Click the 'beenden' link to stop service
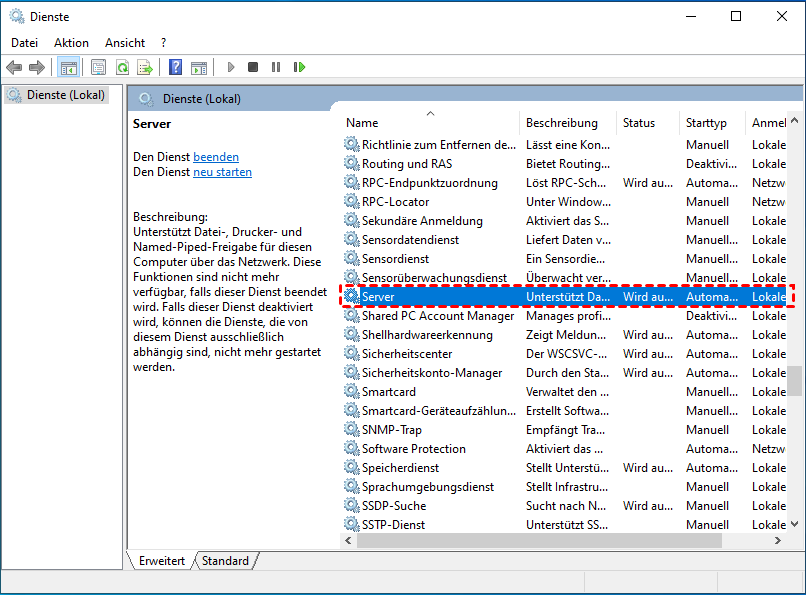 point(216,157)
